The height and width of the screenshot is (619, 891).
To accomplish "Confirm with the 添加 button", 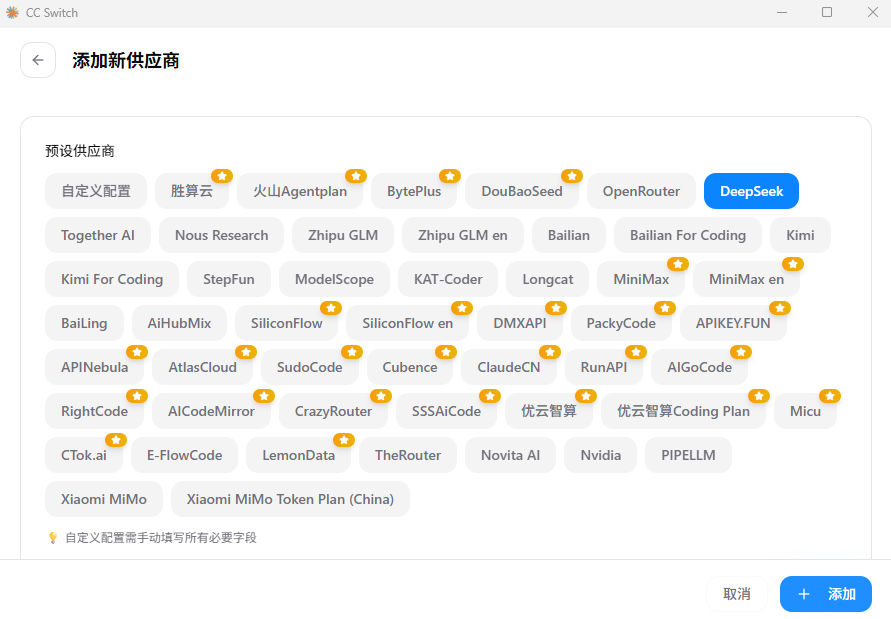I will coord(826,594).
